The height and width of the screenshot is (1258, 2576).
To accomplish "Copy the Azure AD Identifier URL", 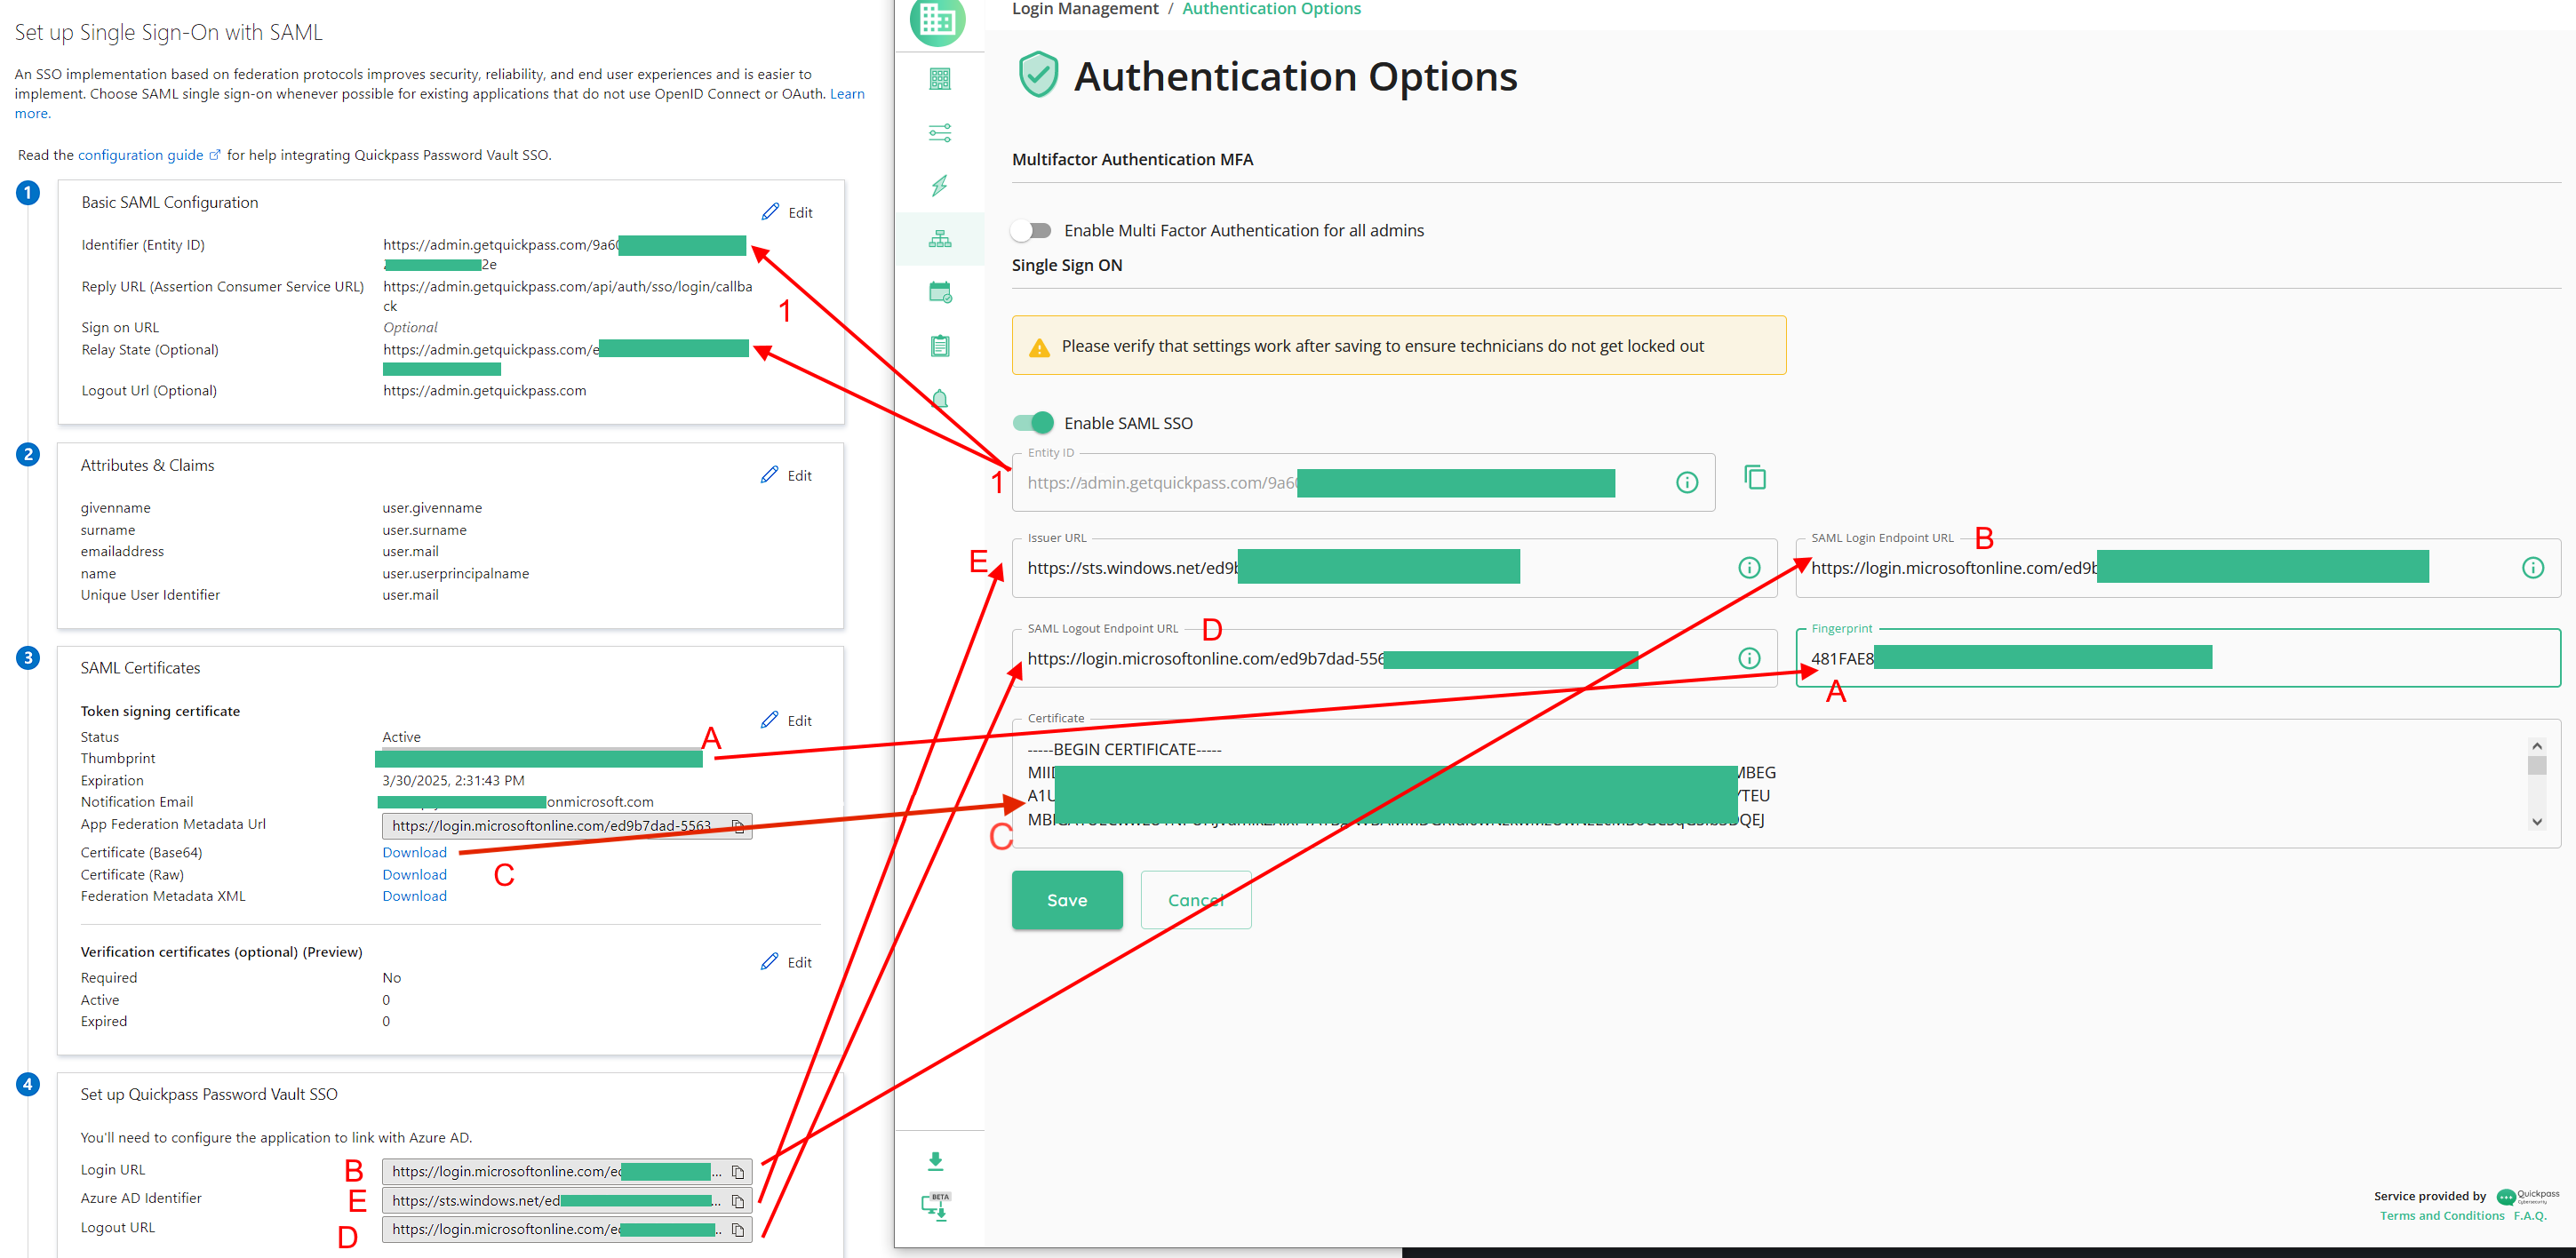I will tap(737, 1201).
